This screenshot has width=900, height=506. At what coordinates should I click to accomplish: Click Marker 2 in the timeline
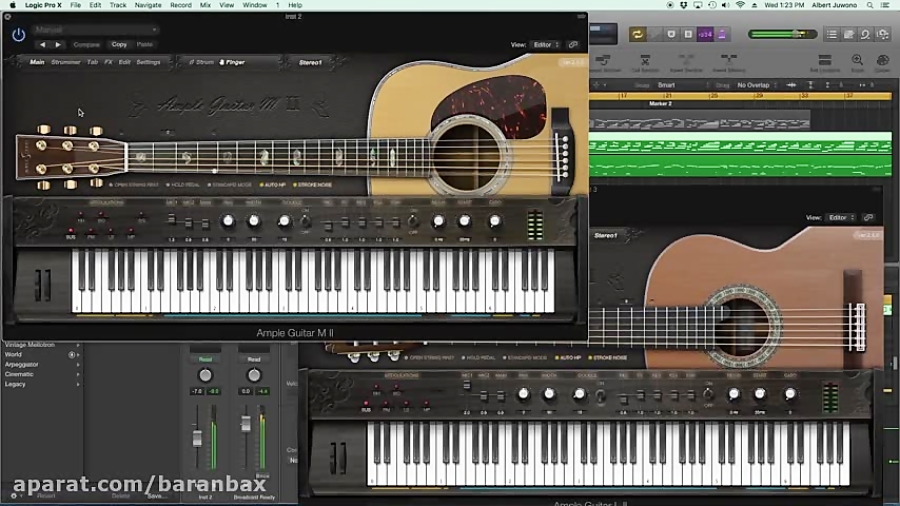pyautogui.click(x=660, y=104)
